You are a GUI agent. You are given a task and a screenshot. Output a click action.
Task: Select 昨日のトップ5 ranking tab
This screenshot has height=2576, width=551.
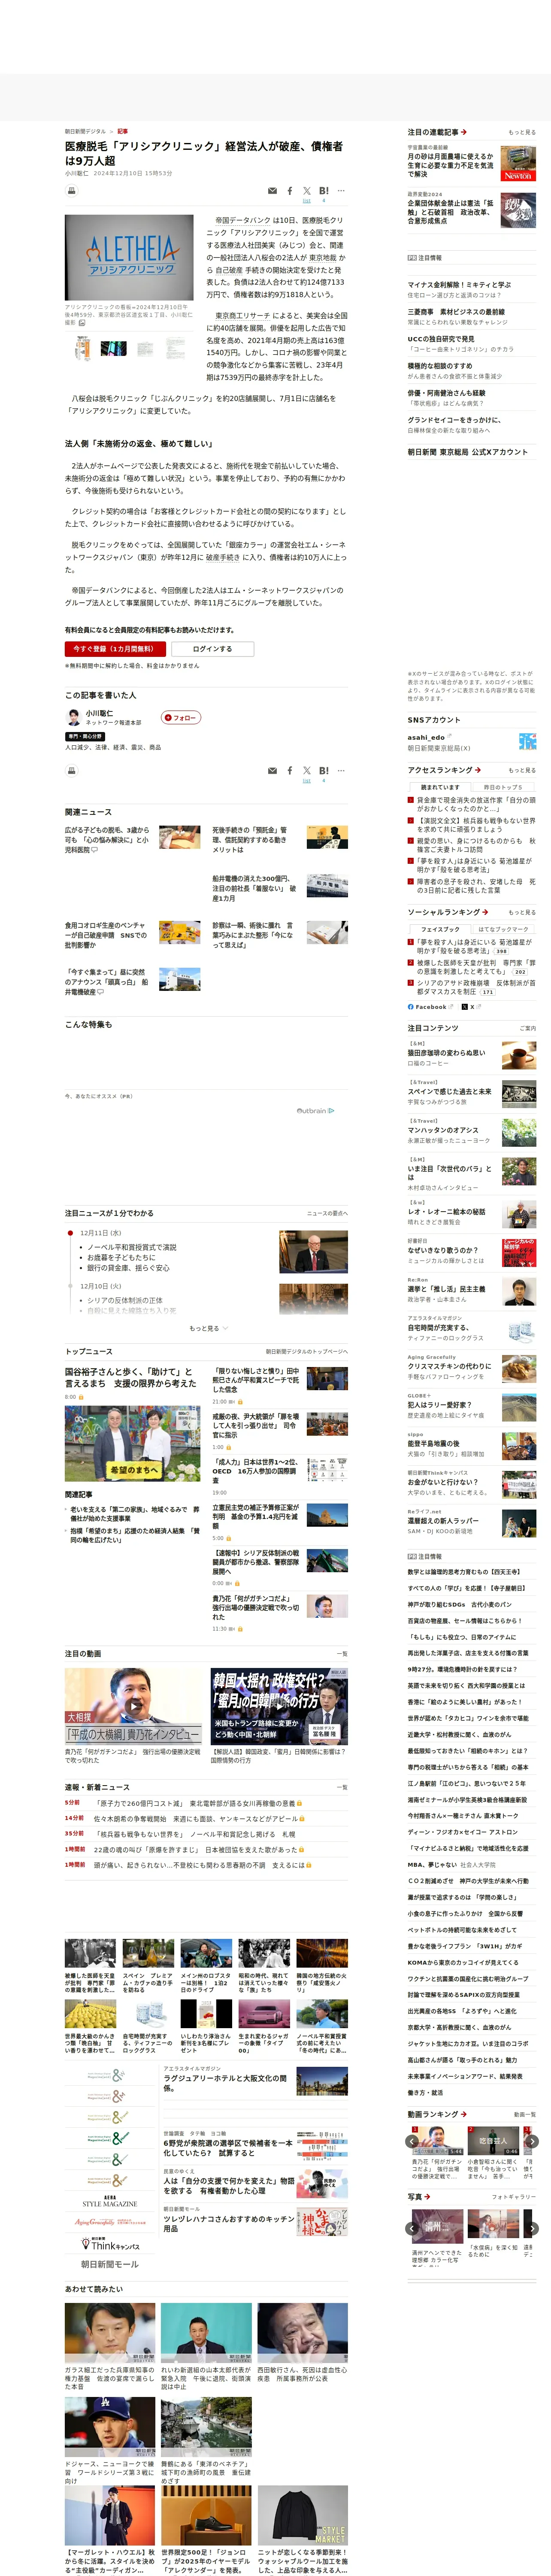coord(503,787)
